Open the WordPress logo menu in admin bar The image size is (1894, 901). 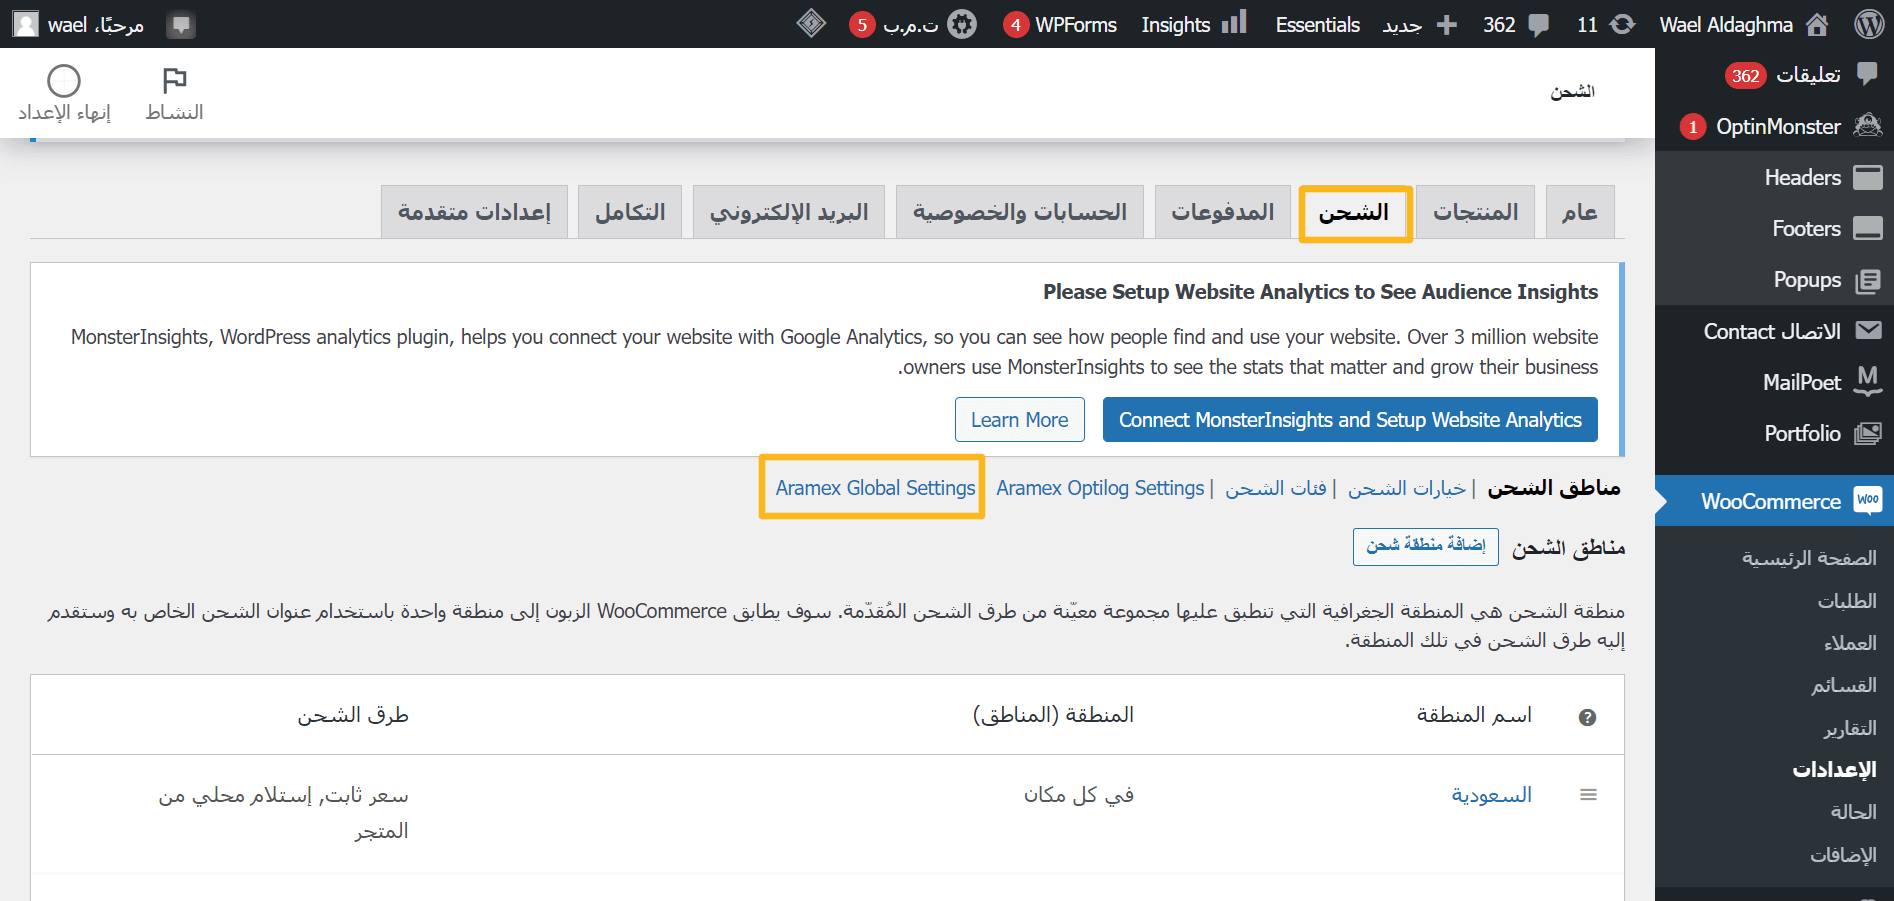point(1869,23)
